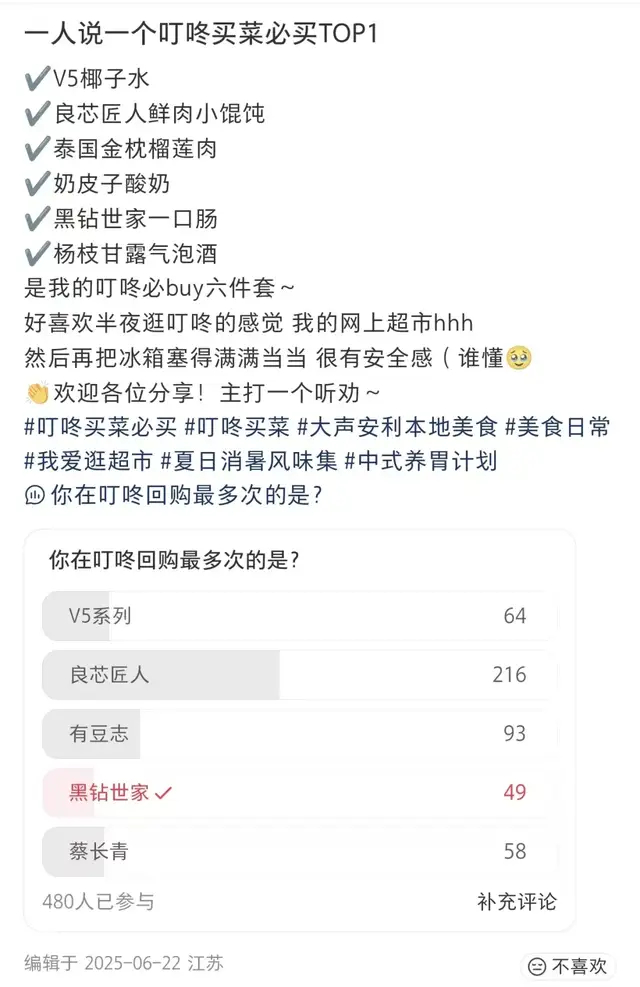Image resolution: width=640 pixels, height=987 pixels.
Task: Select the V5系列 poll option
Action: (x=298, y=616)
